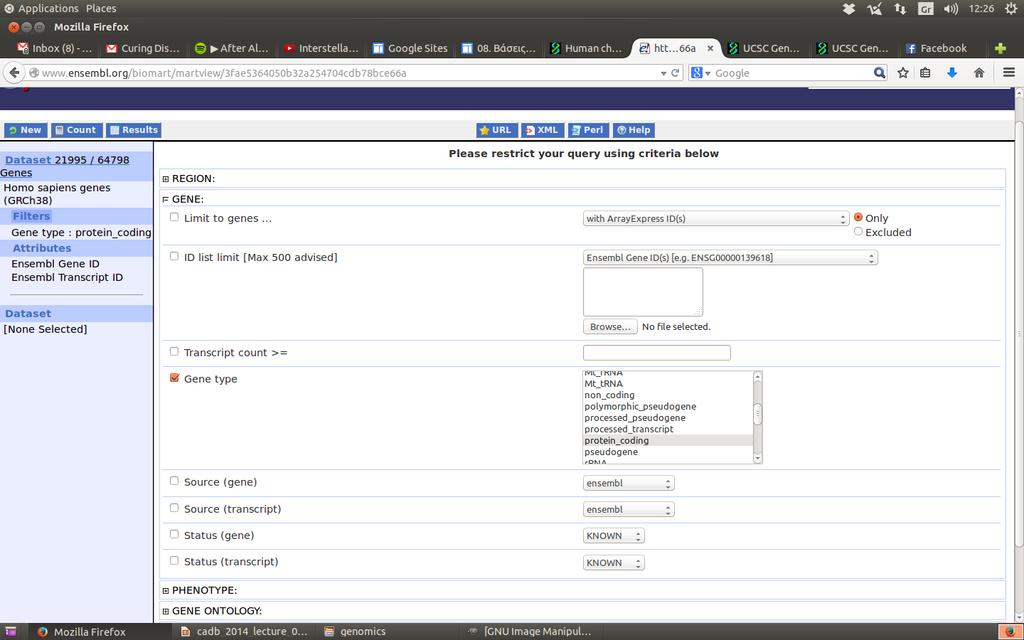
Task: Expand the GENE ONTOLOGY section
Action: pyautogui.click(x=166, y=611)
